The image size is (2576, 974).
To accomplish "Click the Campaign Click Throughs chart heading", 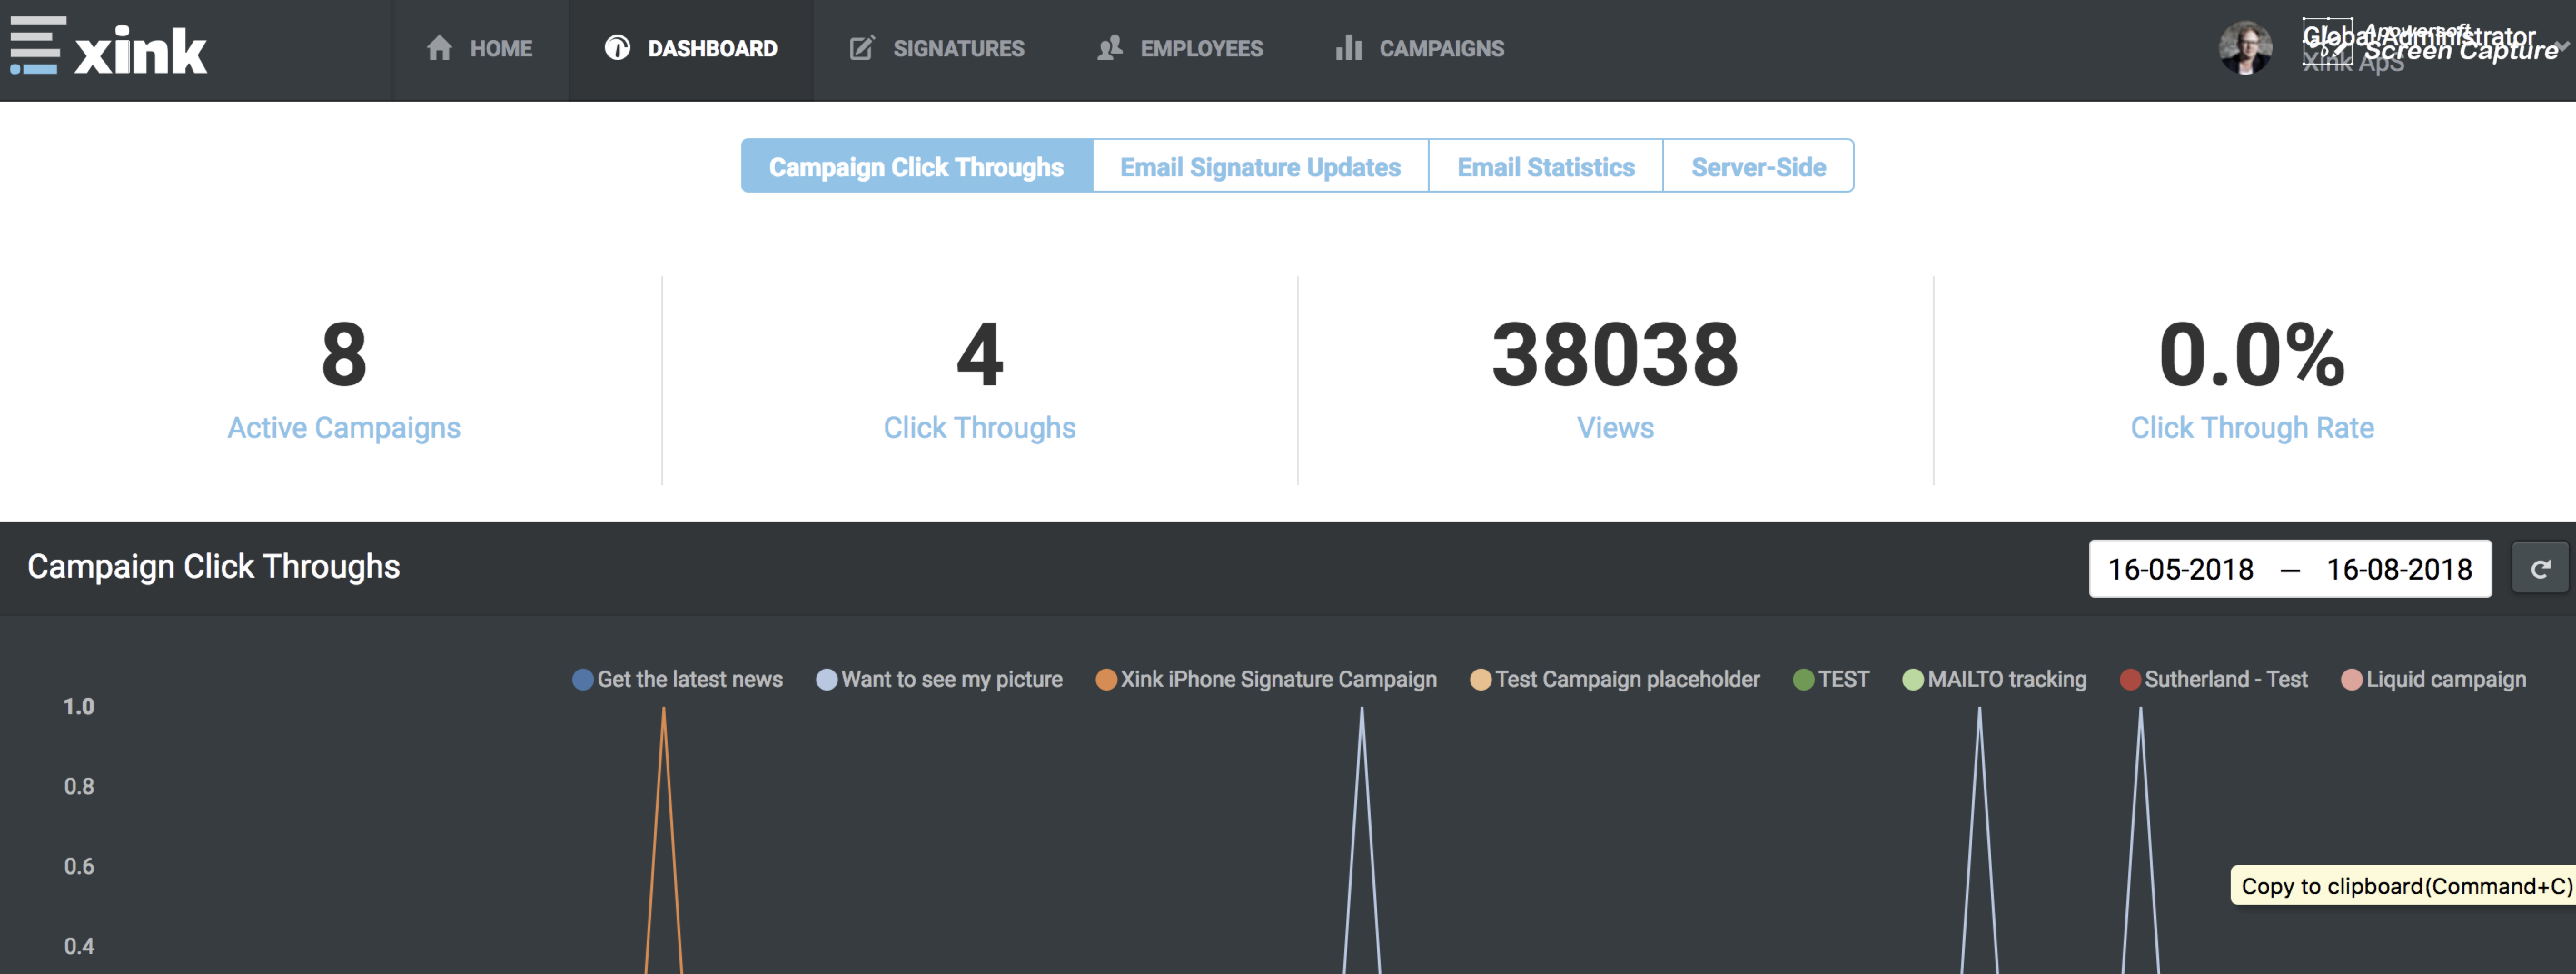I will pyautogui.click(x=214, y=567).
